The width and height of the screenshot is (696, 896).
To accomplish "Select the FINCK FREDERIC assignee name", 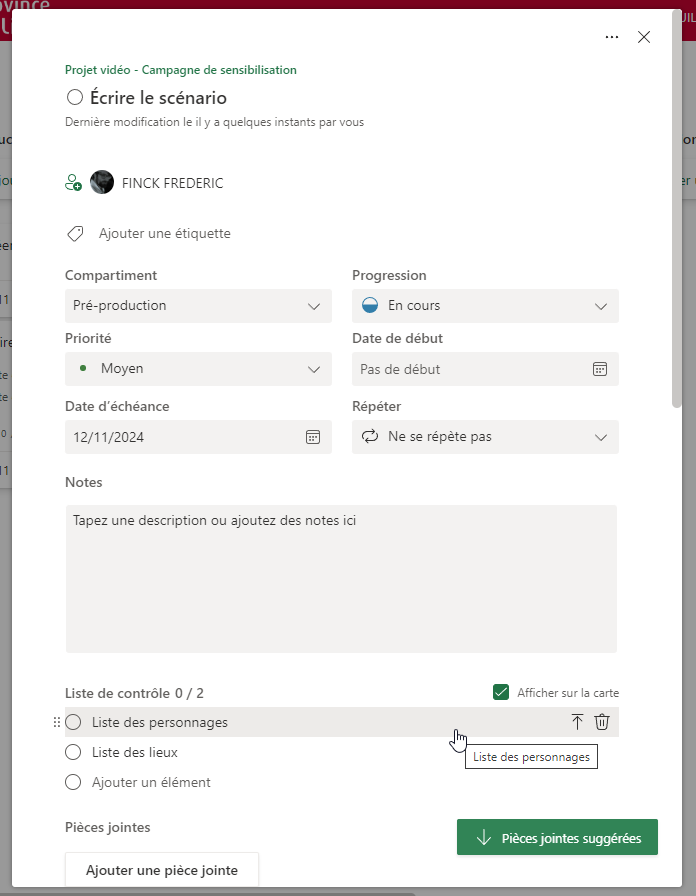I will click(173, 183).
